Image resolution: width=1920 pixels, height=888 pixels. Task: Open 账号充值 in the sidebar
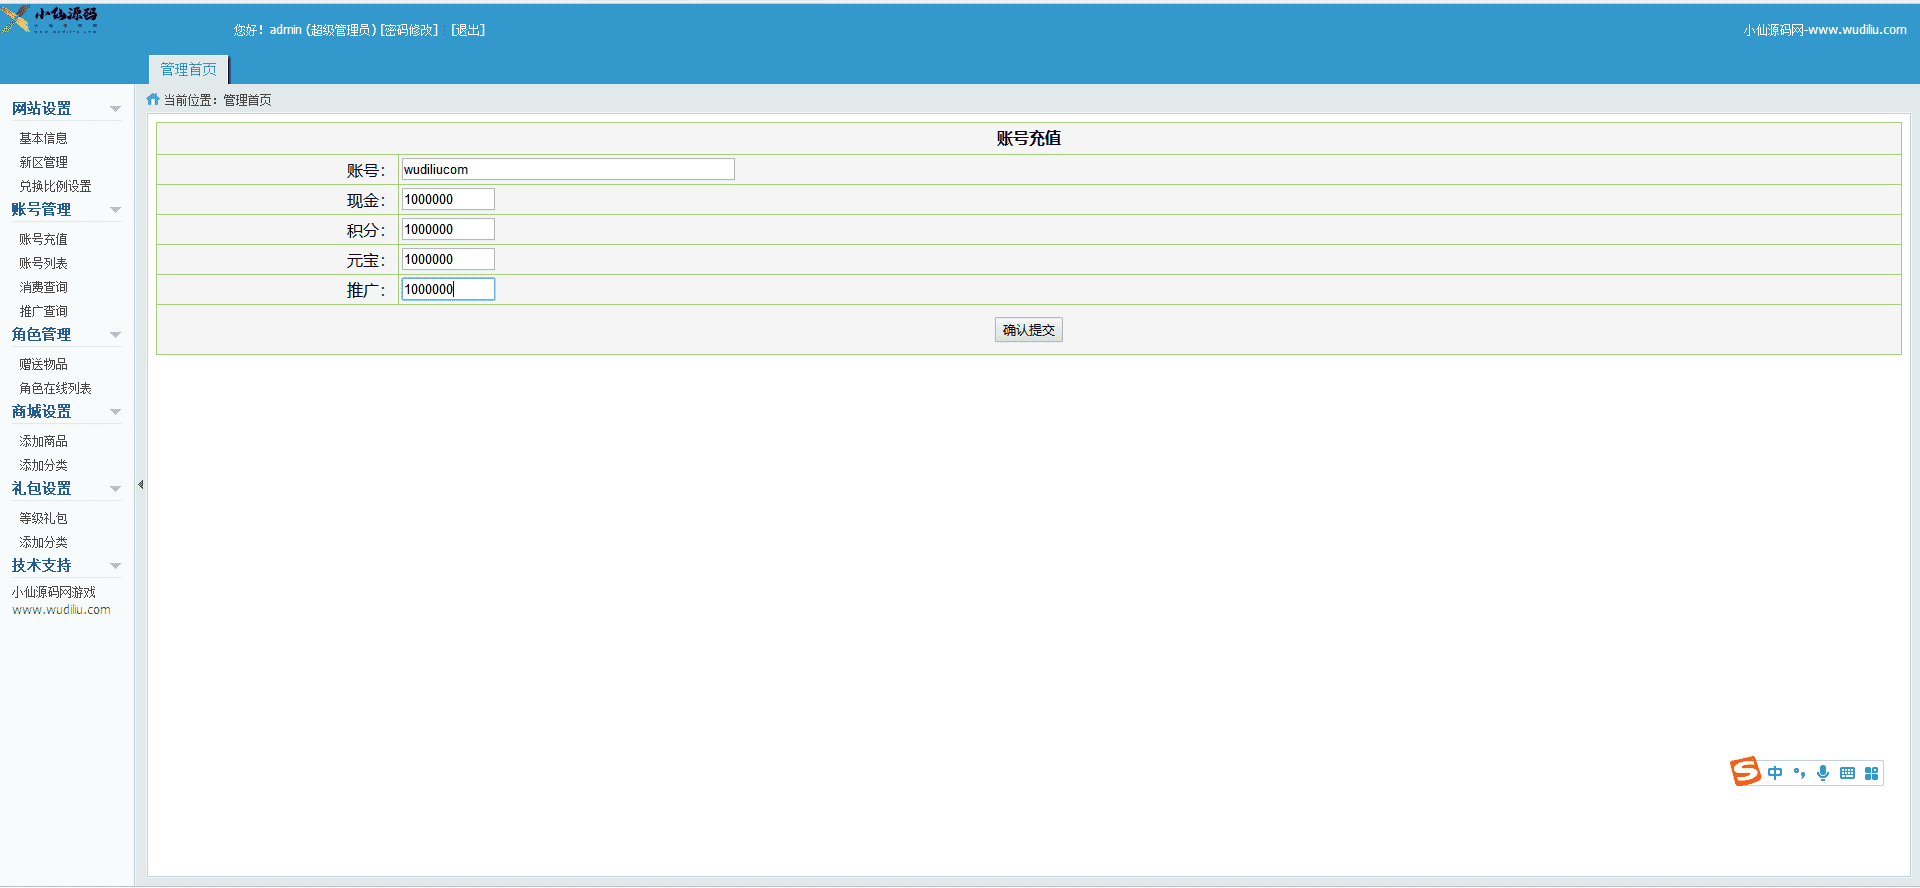tap(43, 239)
